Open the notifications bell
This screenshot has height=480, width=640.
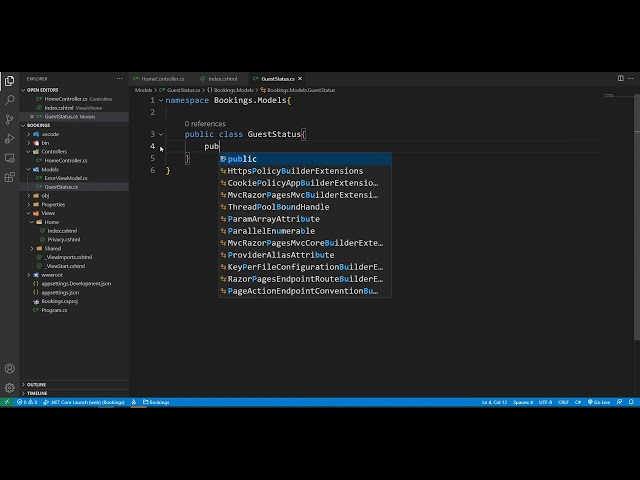pos(631,402)
